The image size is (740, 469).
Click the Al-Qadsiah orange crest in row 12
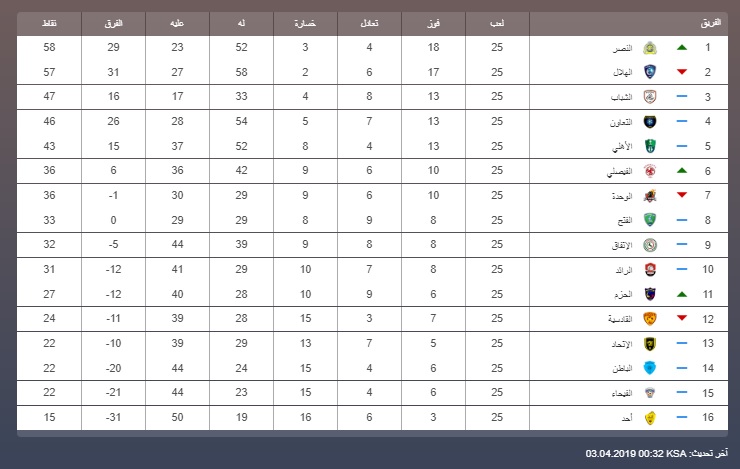(x=650, y=318)
